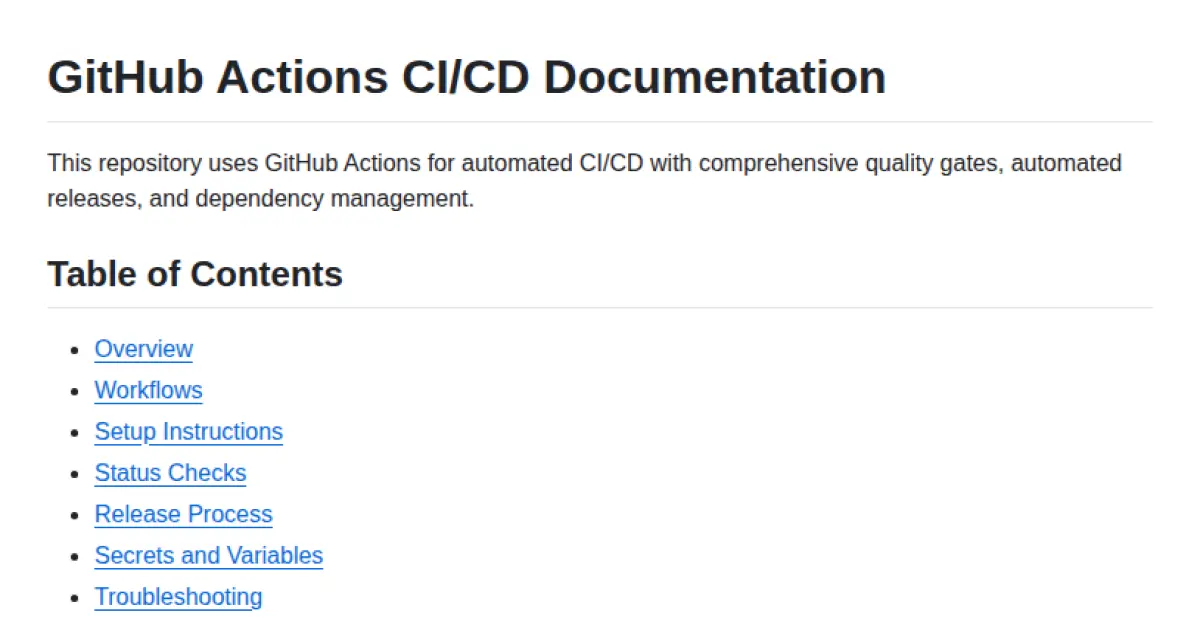Click the GitHub Actions CI/CD Documentation heading

click(x=466, y=78)
